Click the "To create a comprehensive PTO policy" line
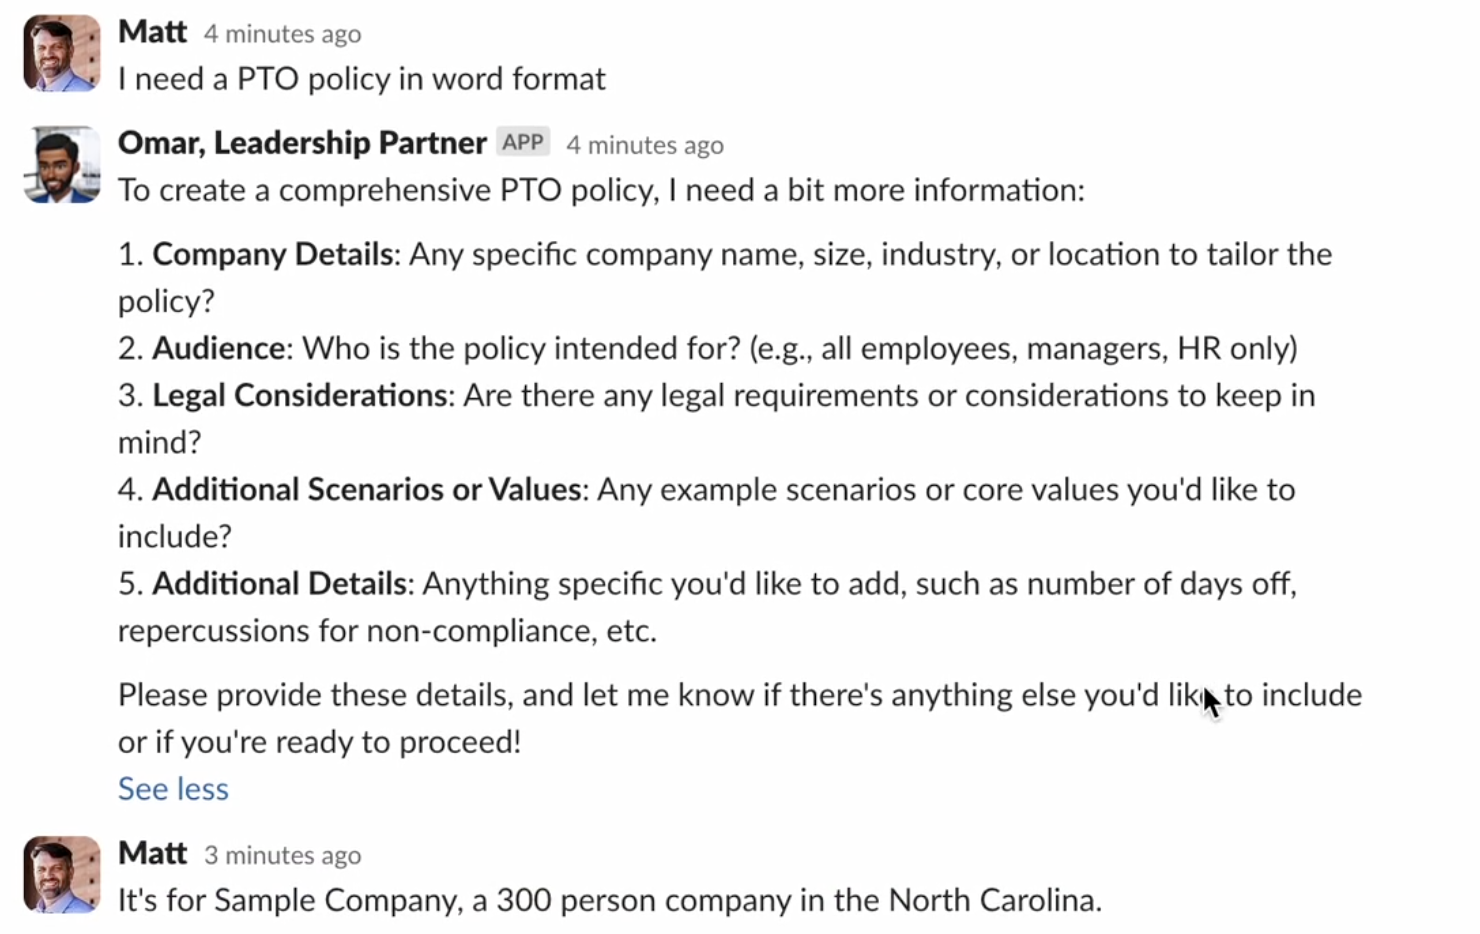Image resolution: width=1480 pixels, height=934 pixels. [600, 190]
